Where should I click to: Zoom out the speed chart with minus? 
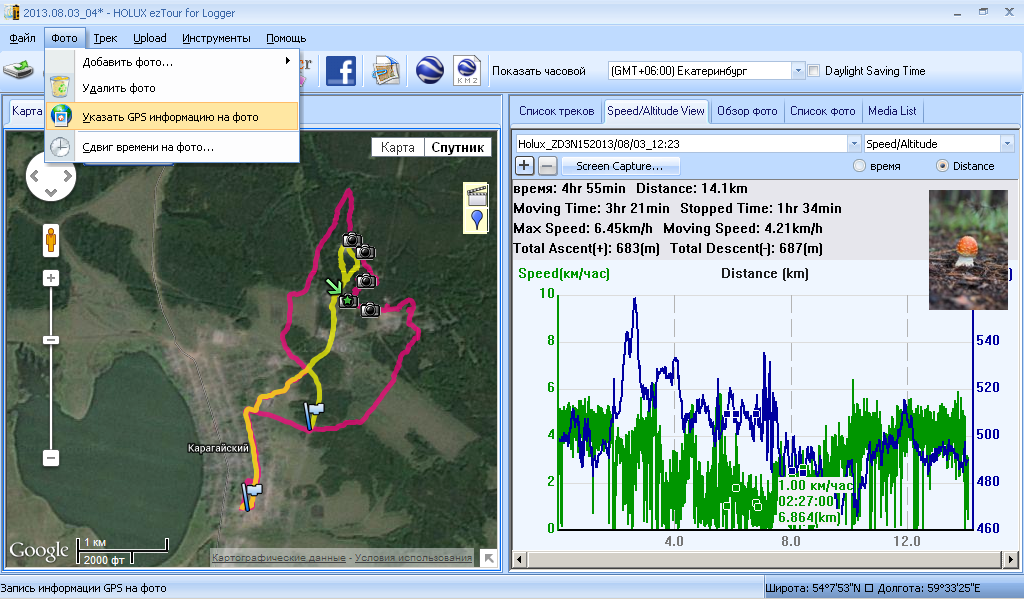(x=548, y=166)
